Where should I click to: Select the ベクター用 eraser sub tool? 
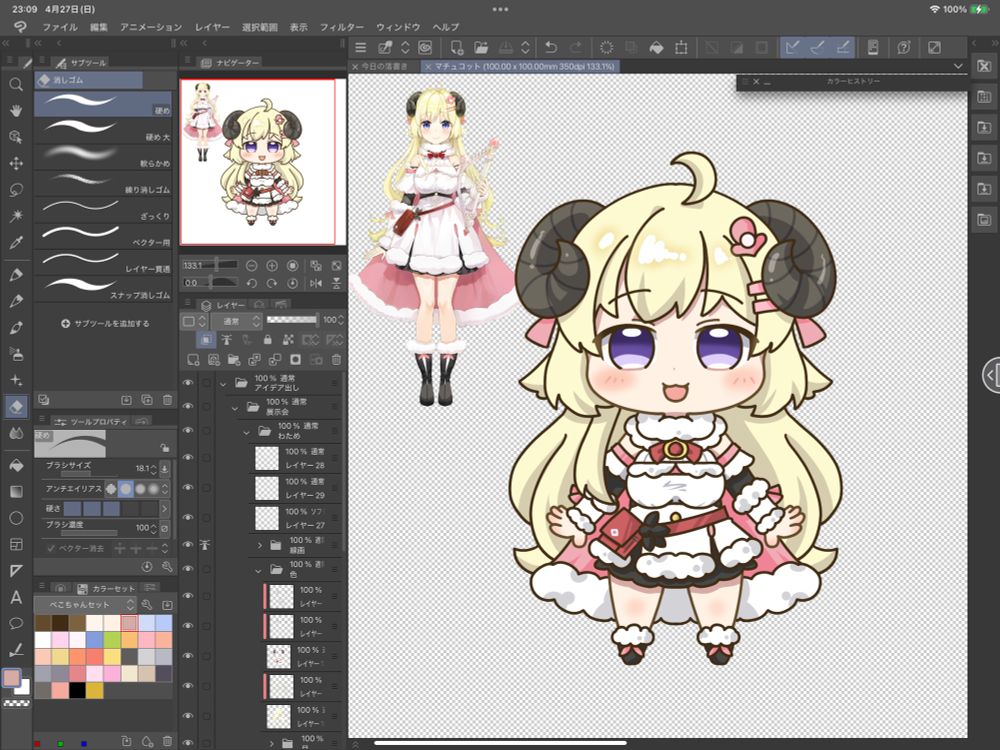[103, 235]
